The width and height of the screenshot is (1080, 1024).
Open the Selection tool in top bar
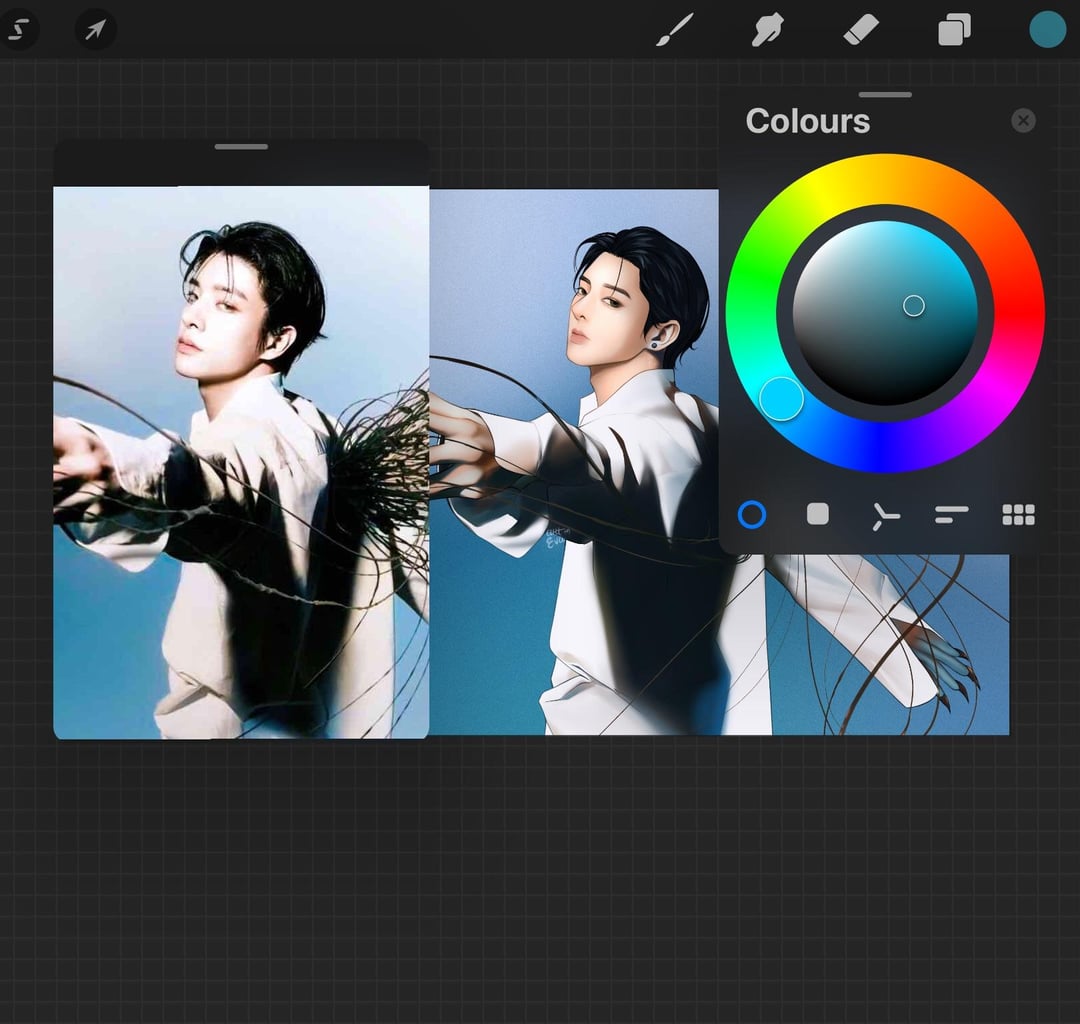coord(19,29)
